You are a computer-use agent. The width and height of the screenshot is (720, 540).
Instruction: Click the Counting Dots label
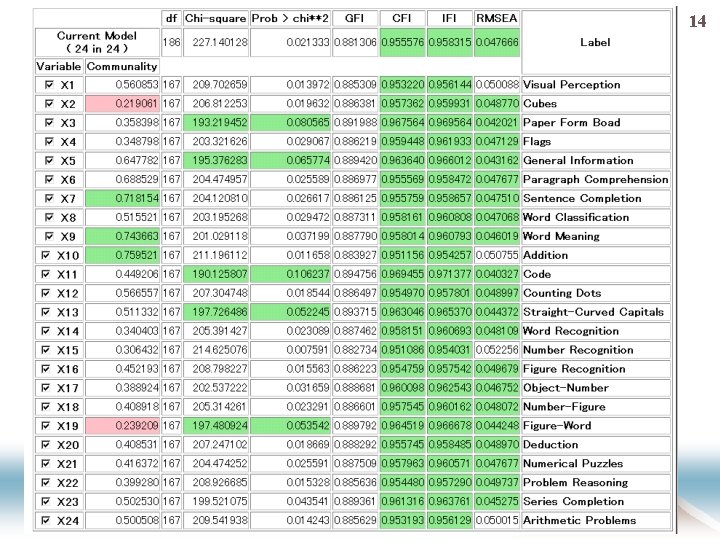tap(562, 293)
